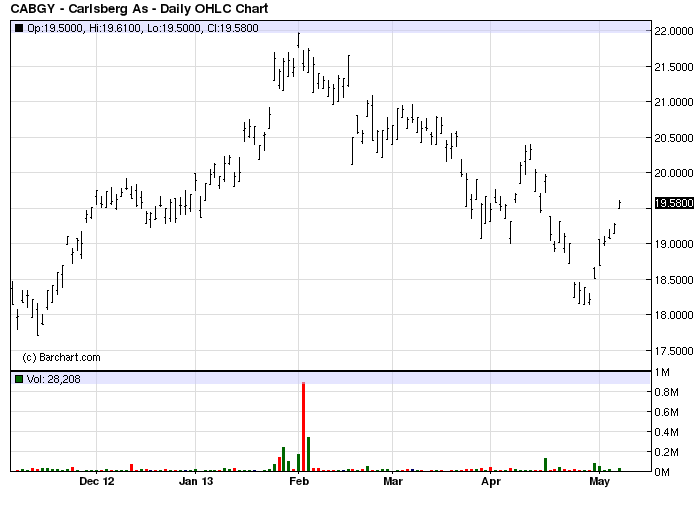Viewport: 700px width, 512px height.
Task: Click the 'Mar' date axis label
Action: tap(393, 481)
